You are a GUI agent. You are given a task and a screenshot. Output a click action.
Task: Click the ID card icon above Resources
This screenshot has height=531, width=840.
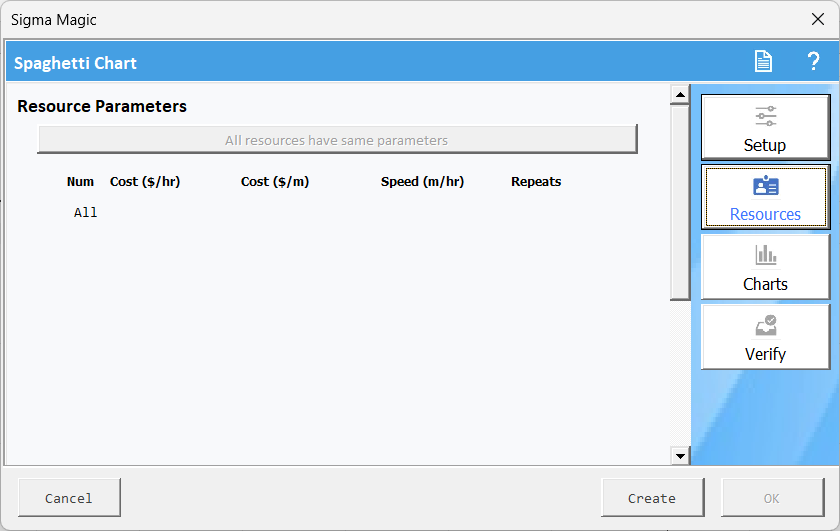click(x=765, y=187)
